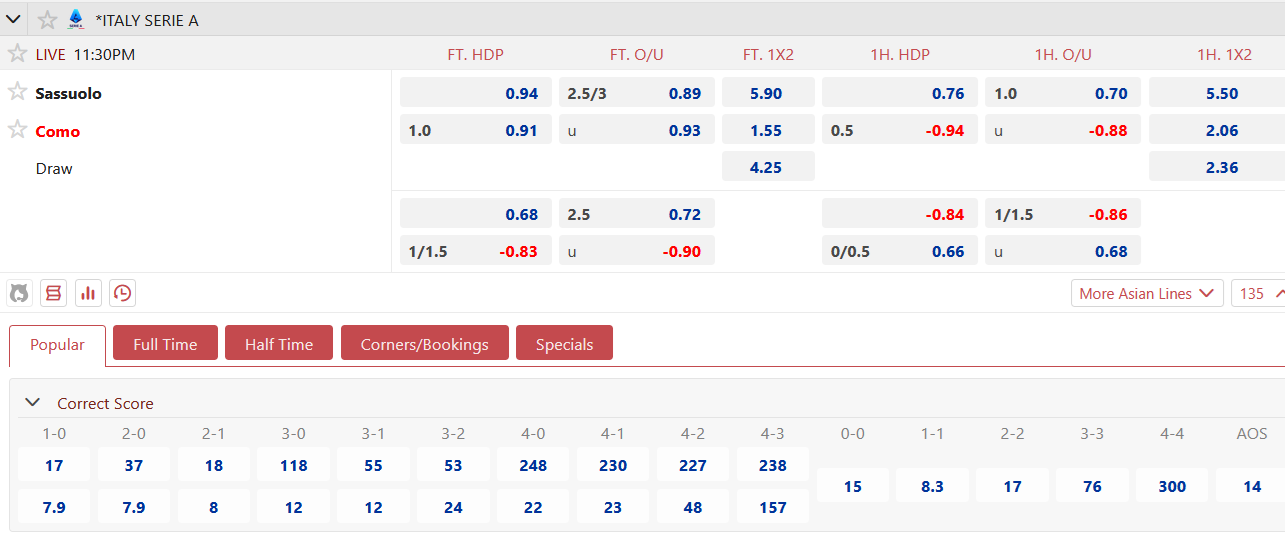
Task: Pick Sassuolo FT 1X2 odds 5.90
Action: (767, 93)
